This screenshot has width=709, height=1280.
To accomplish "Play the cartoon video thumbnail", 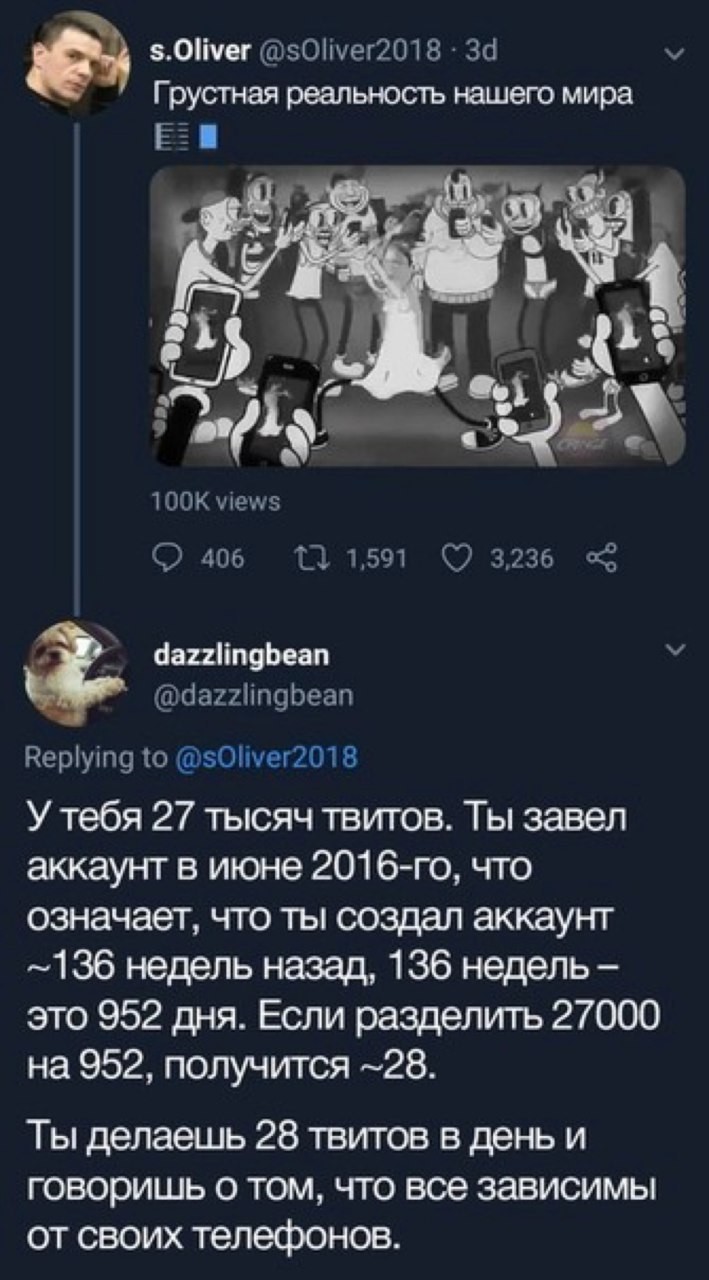I will [x=418, y=316].
